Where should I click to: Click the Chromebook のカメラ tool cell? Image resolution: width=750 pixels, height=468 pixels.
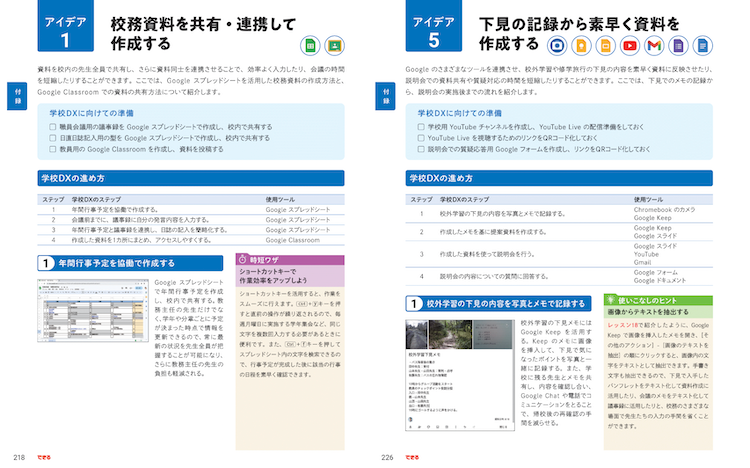pyautogui.click(x=664, y=210)
